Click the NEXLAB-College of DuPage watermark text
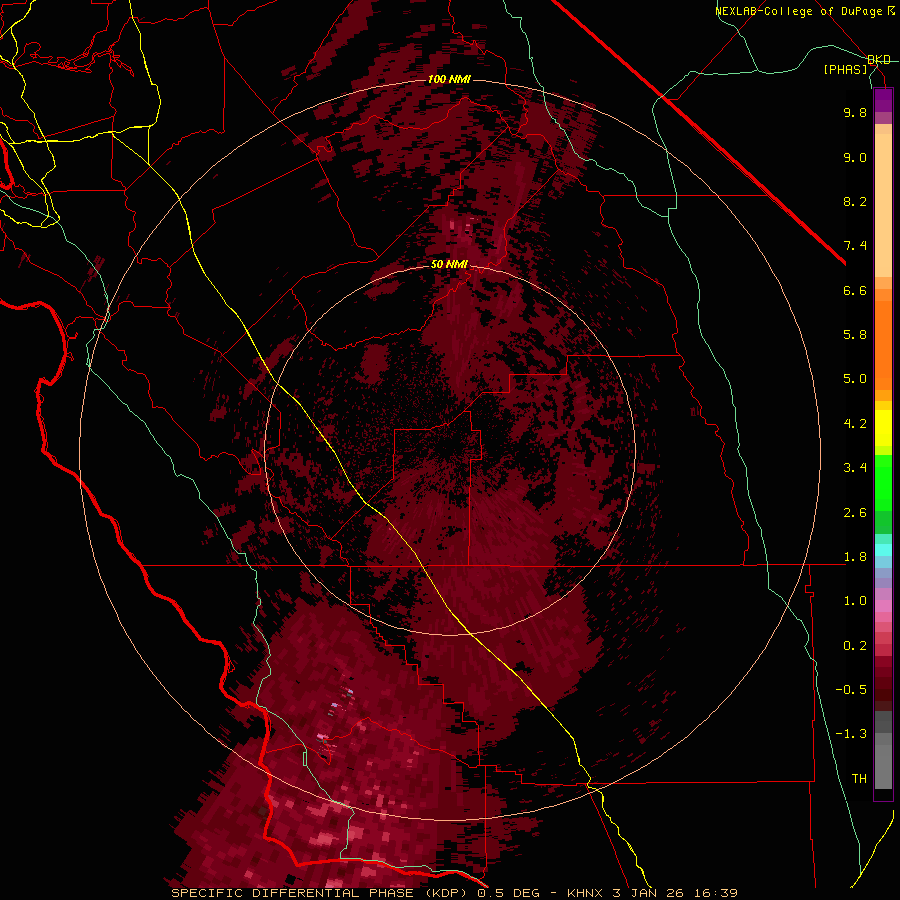This screenshot has height=900, width=900. 798,11
